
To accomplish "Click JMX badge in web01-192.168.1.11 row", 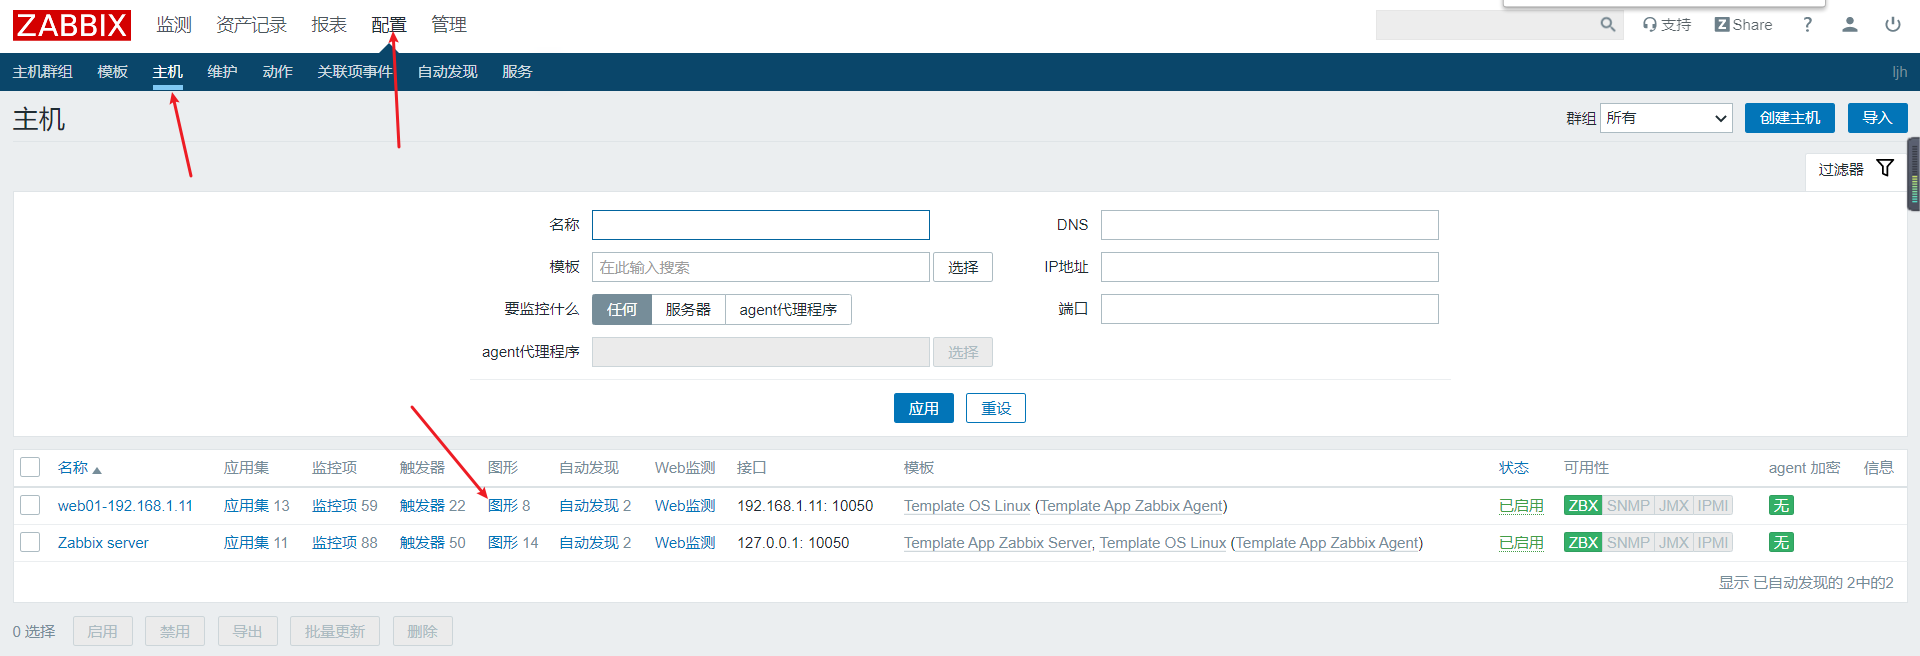I will [1674, 506].
